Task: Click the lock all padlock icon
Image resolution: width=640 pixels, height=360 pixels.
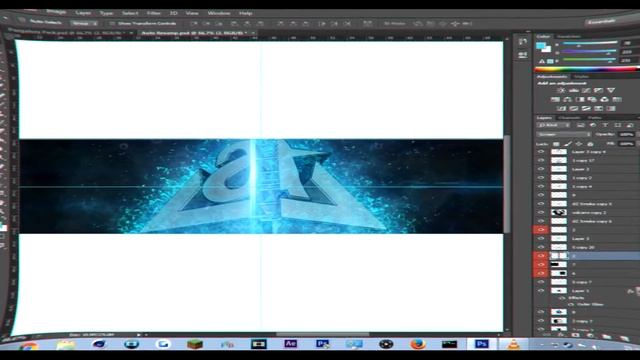Action: (x=590, y=144)
